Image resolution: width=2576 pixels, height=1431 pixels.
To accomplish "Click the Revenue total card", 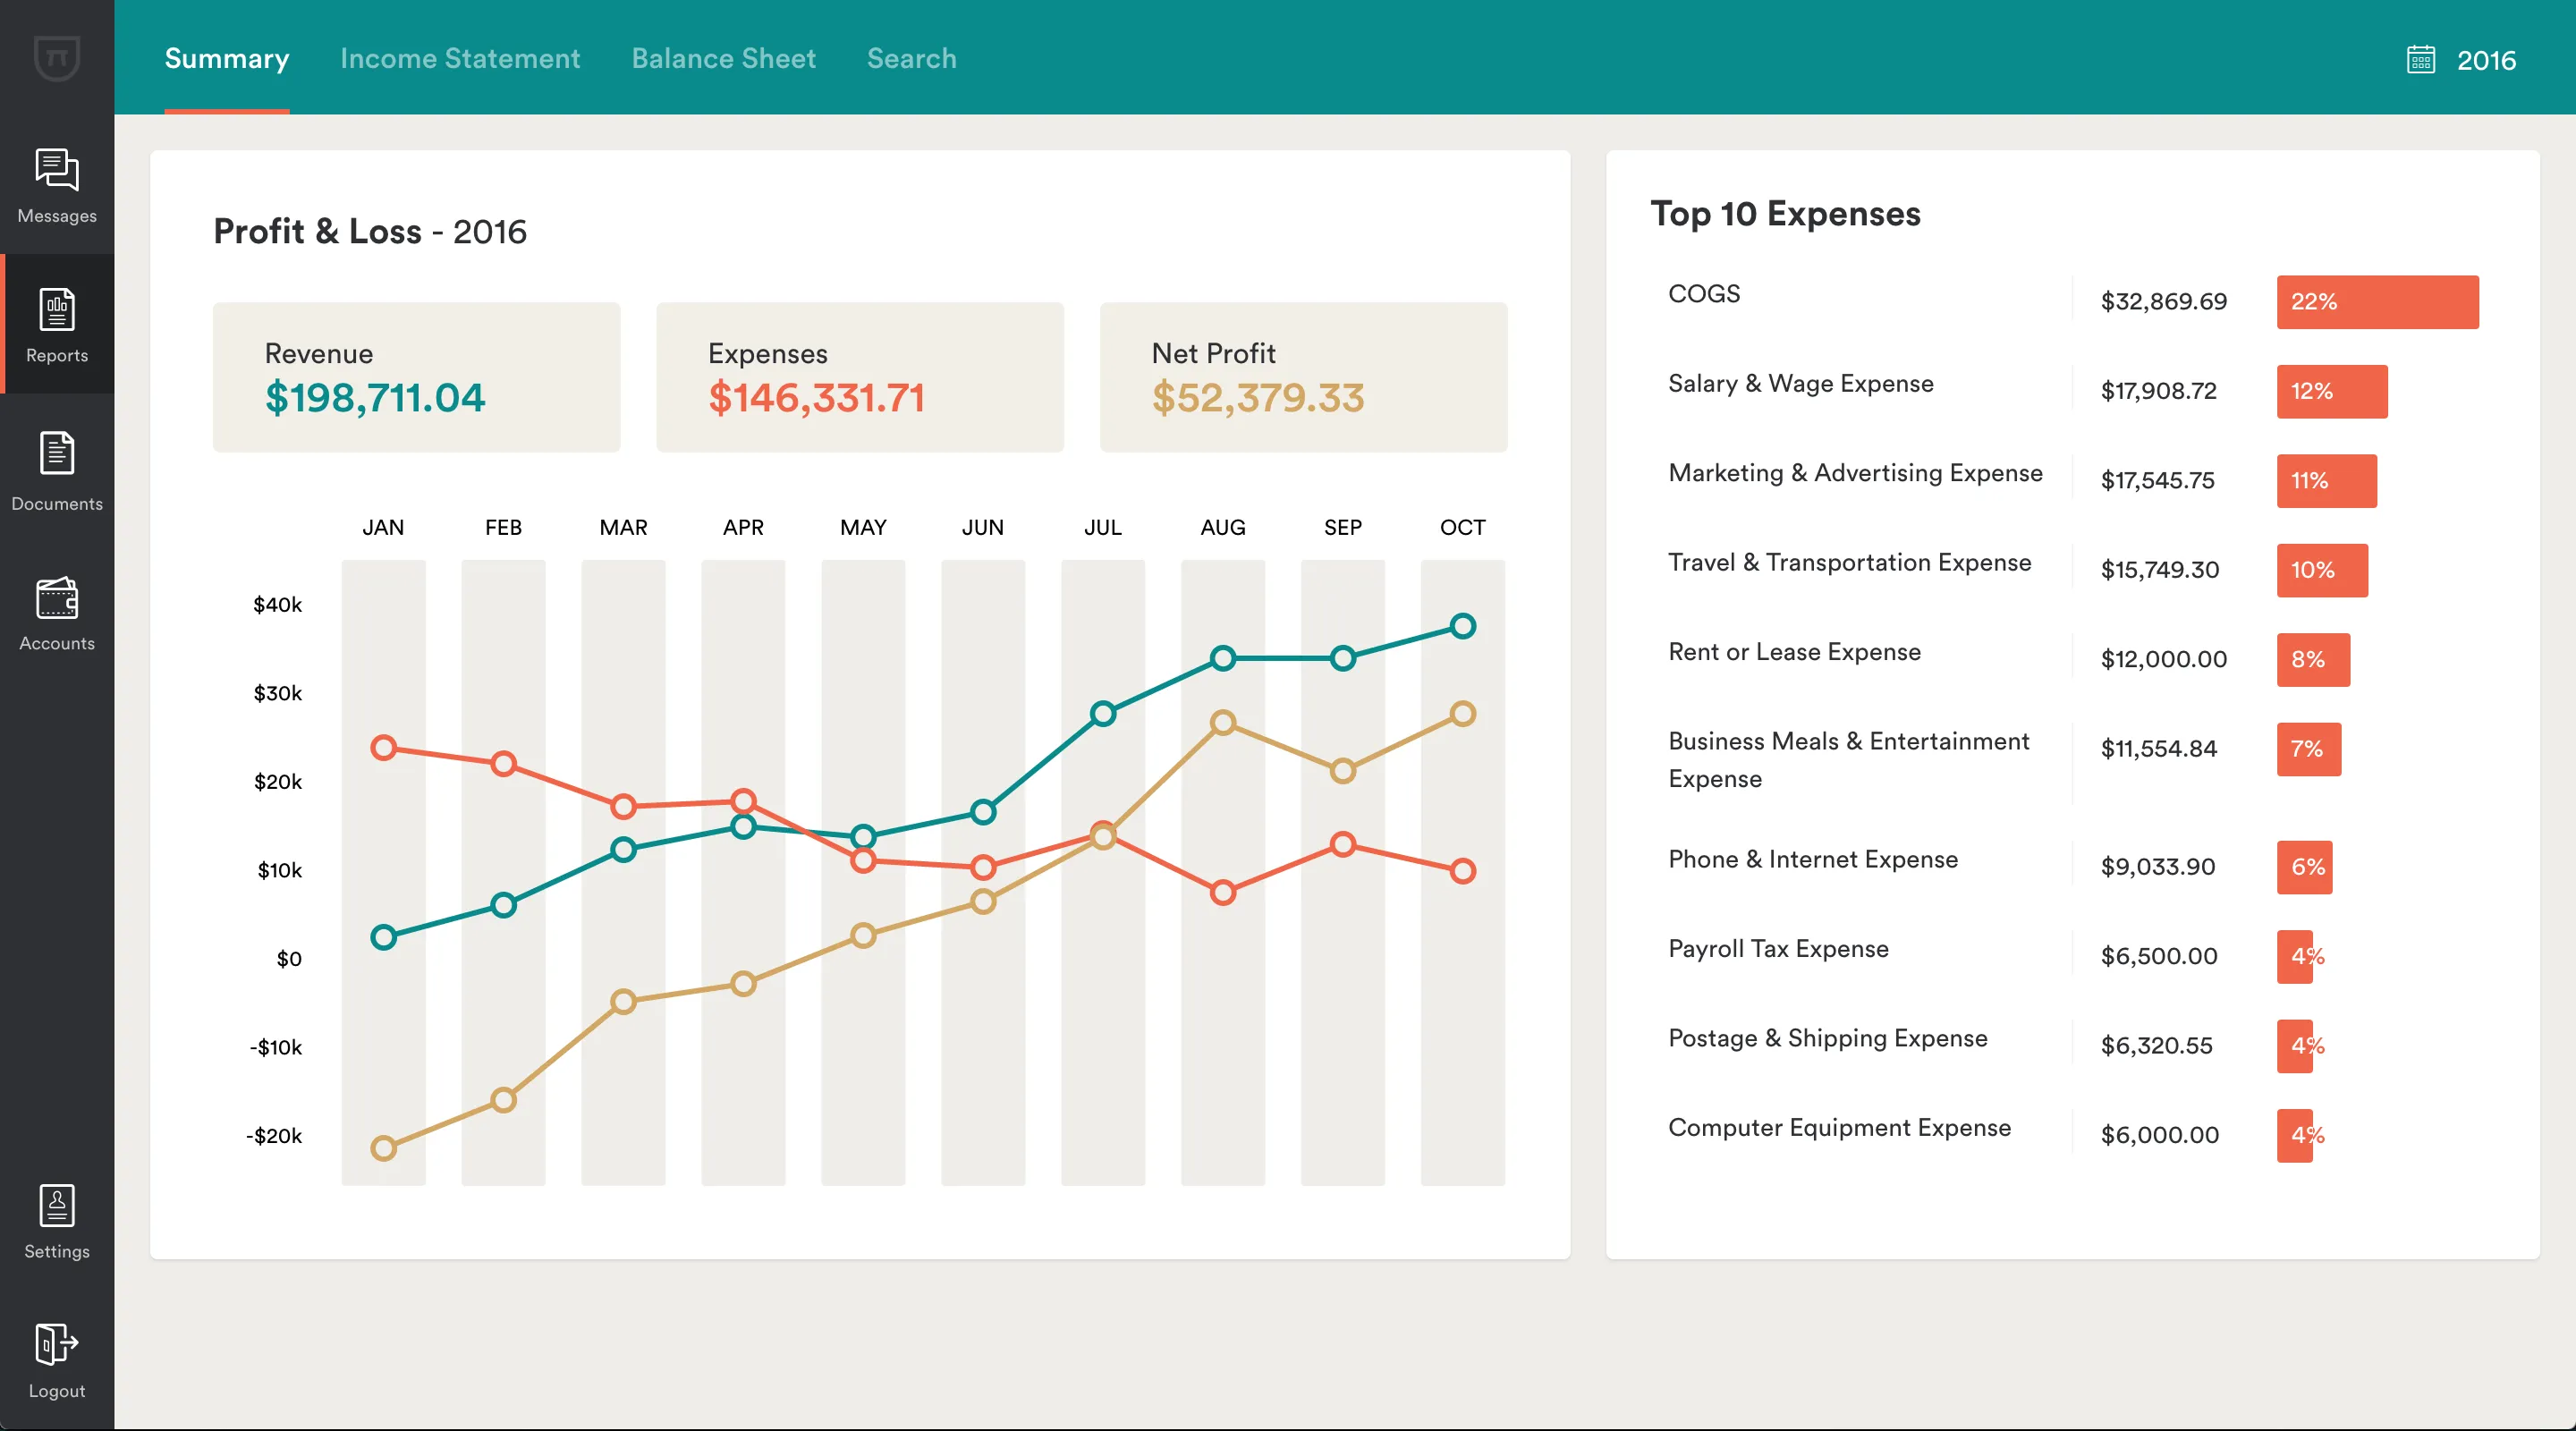I will coord(416,377).
